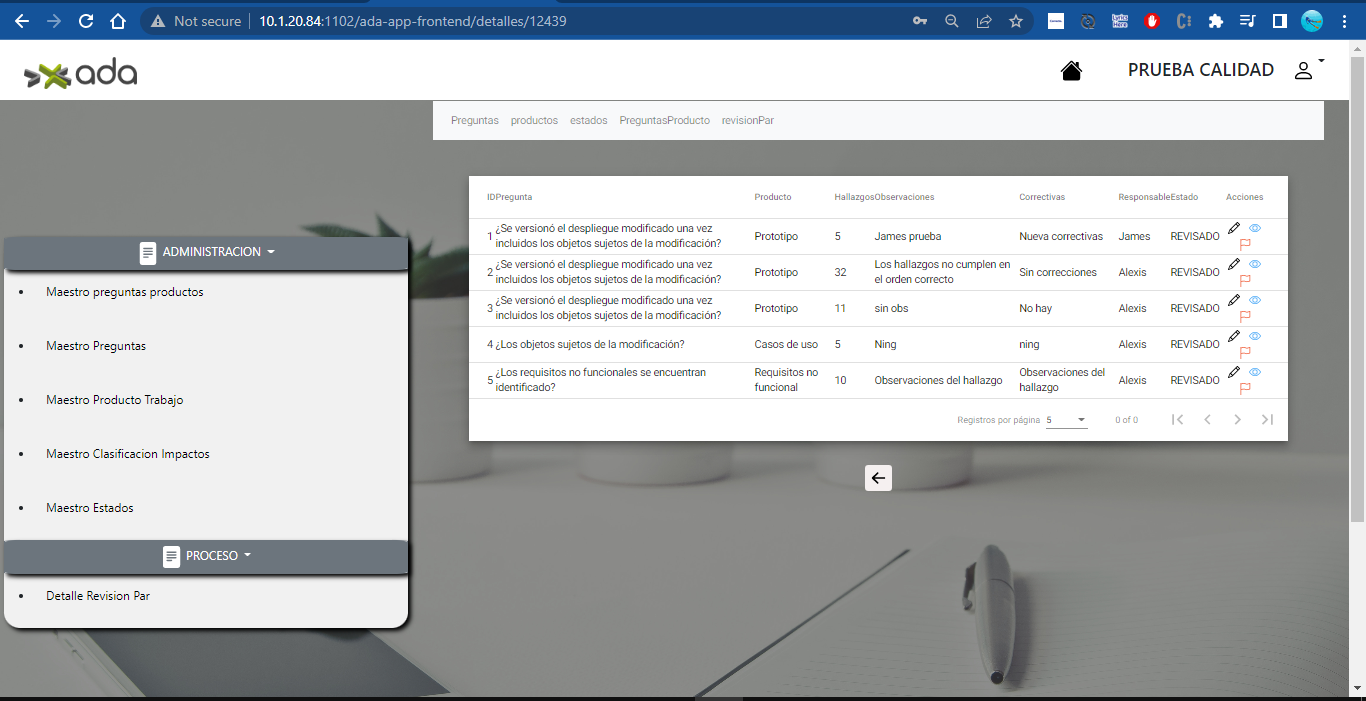Click eye icon for row 3
This screenshot has height=701, width=1366.
click(1255, 301)
